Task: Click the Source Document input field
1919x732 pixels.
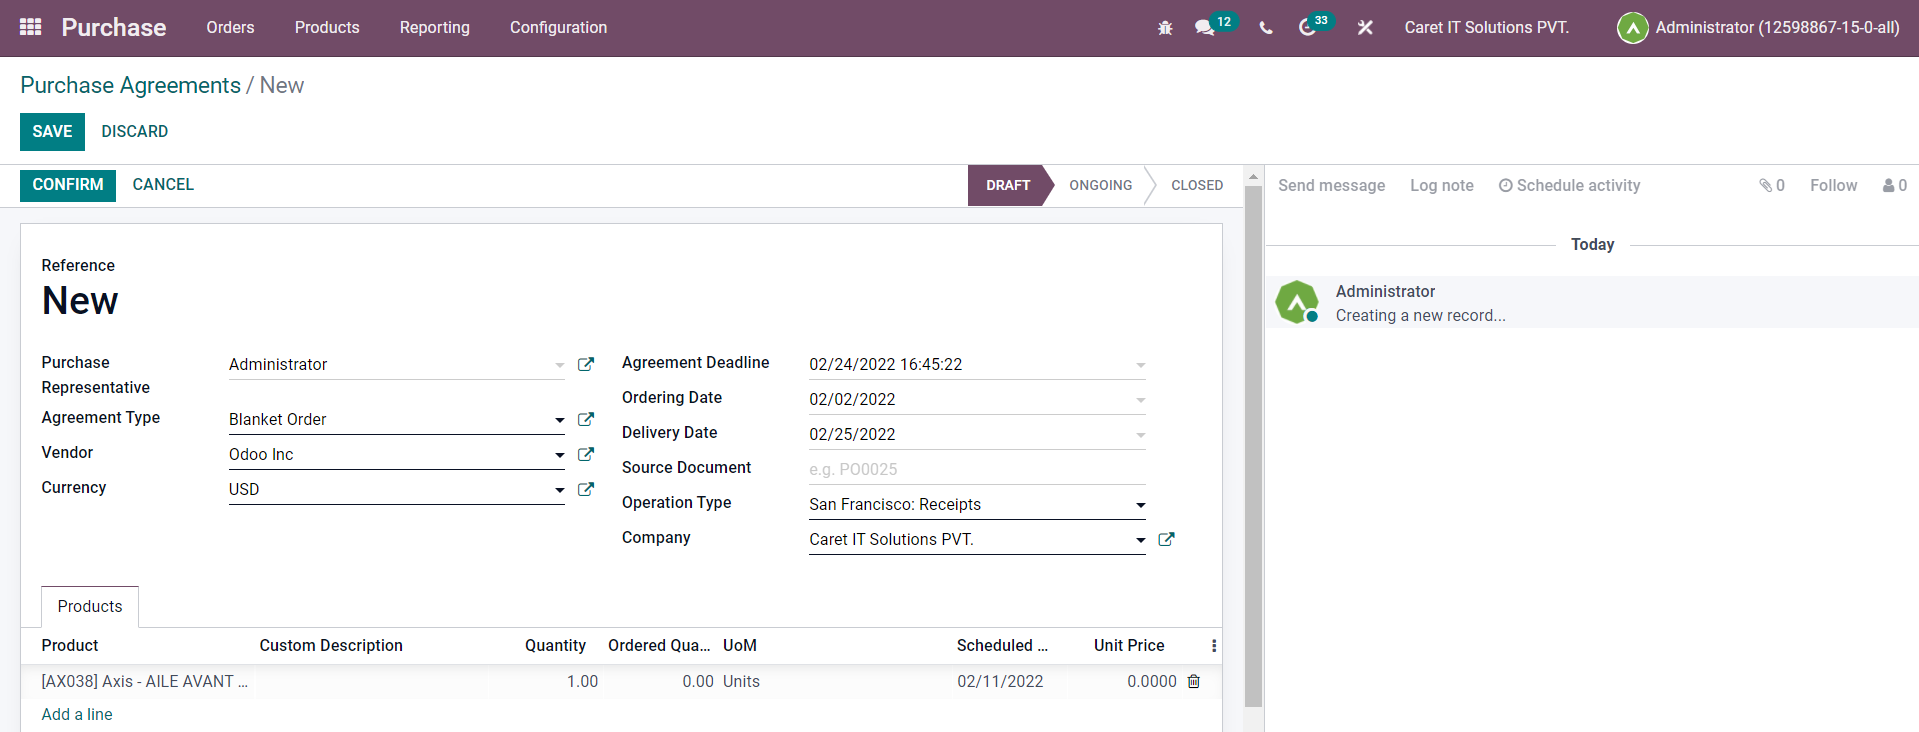Action: [976, 469]
